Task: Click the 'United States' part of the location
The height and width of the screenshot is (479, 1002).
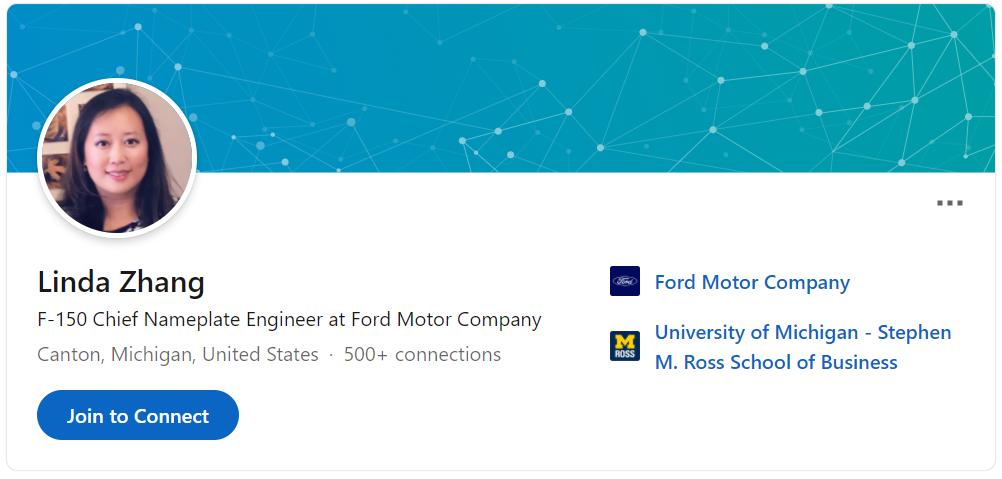Action: 260,354
